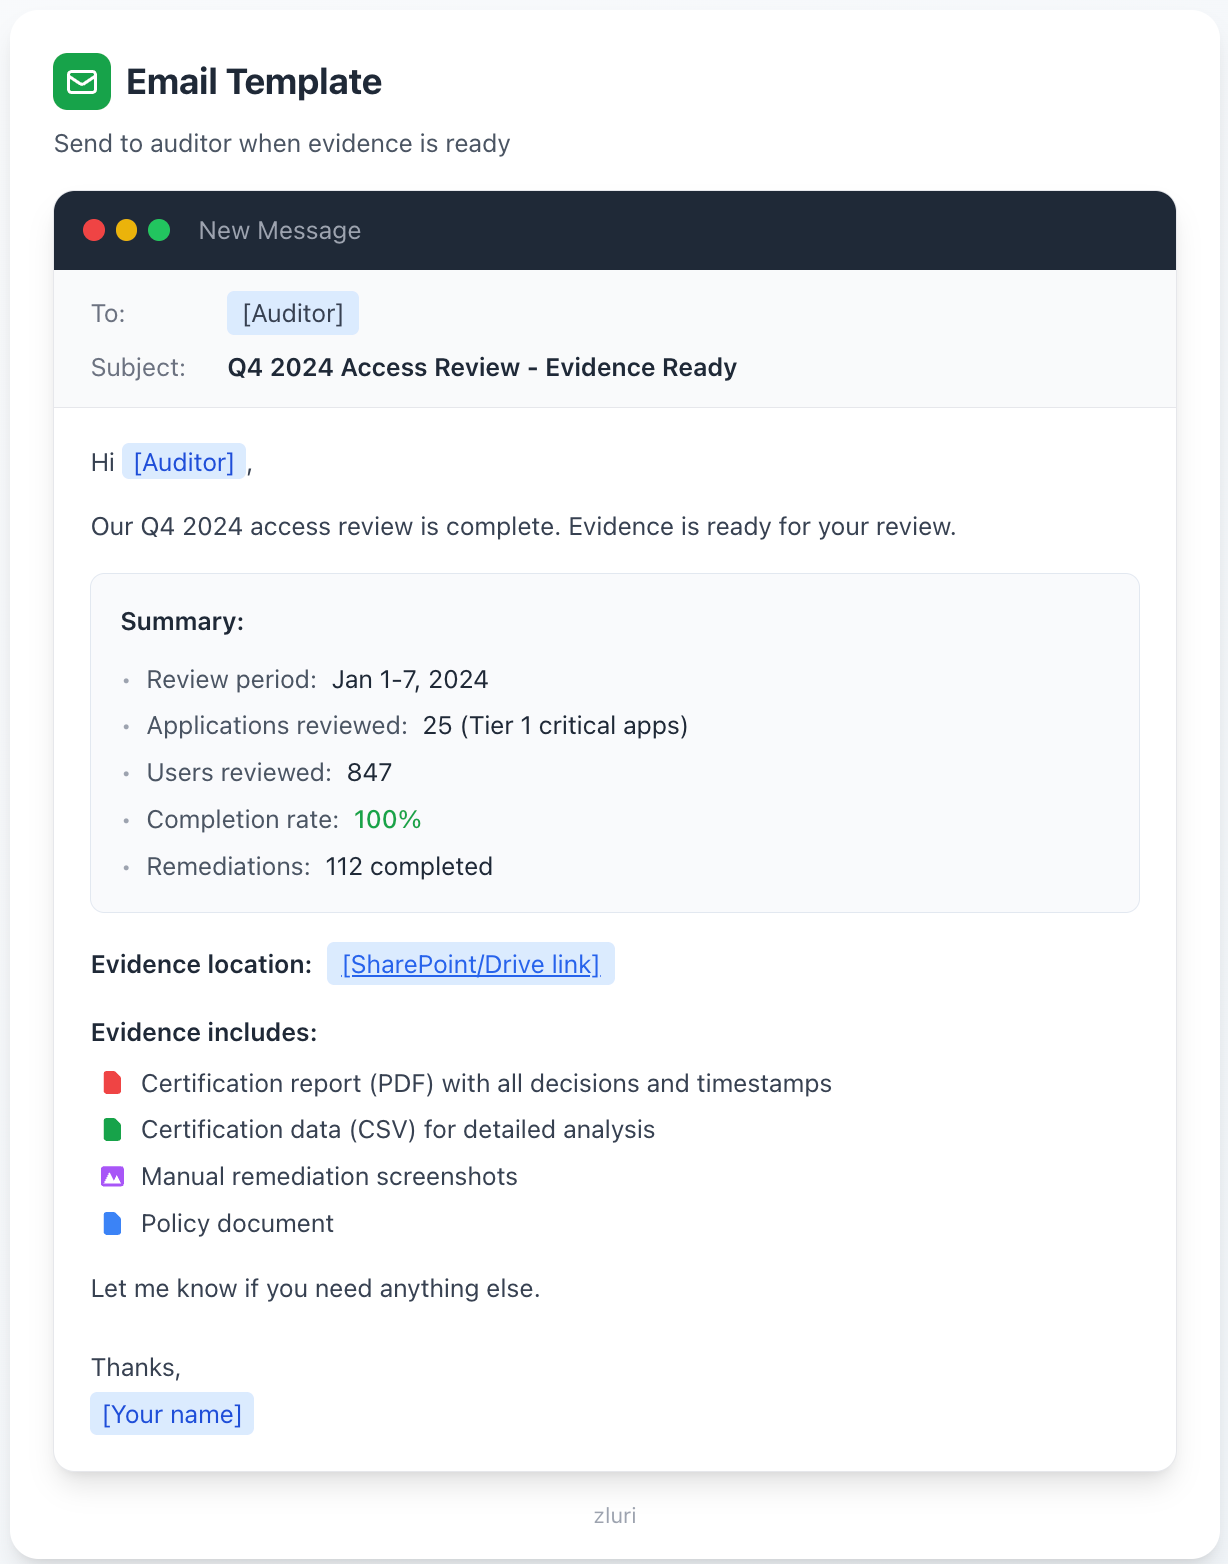The height and width of the screenshot is (1564, 1228).
Task: Click 'Send to auditor when evidence is ready'
Action: coord(282,143)
